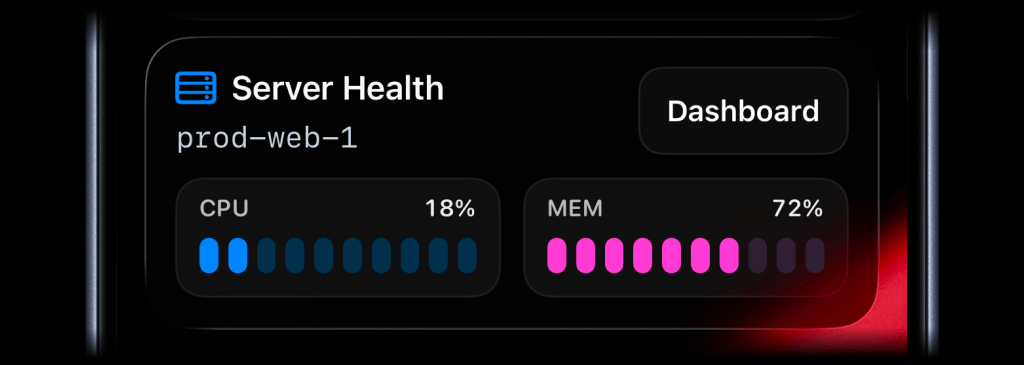
Task: Open the Dashboard button
Action: click(743, 111)
